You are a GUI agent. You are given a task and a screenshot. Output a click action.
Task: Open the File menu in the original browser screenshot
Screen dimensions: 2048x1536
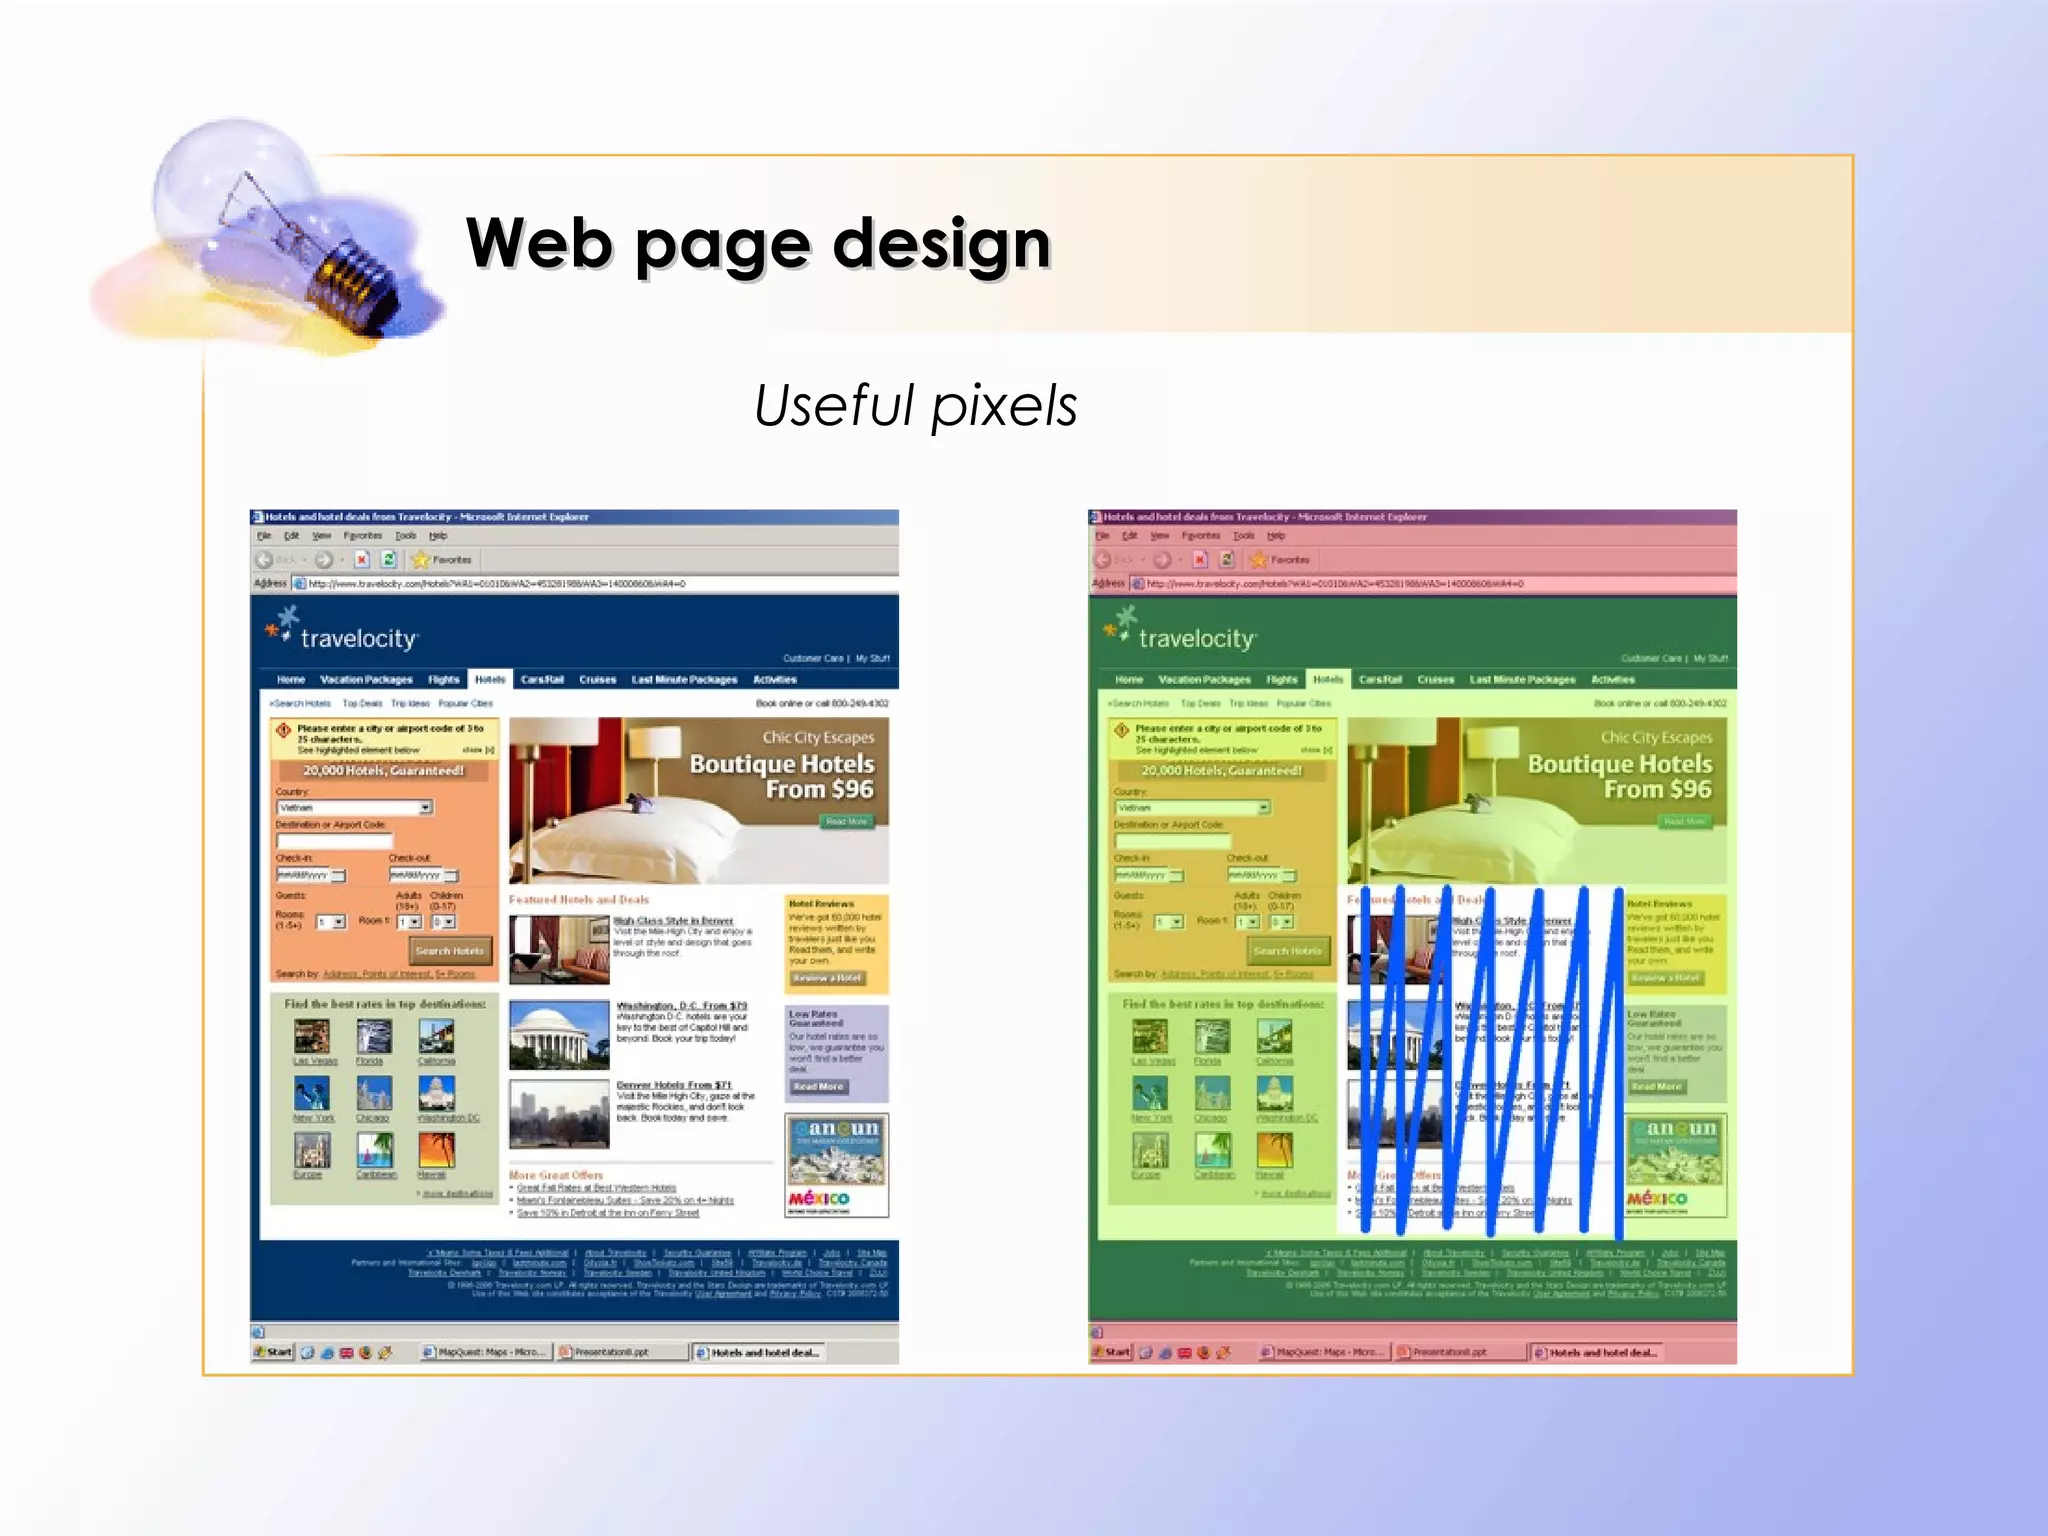[x=264, y=536]
